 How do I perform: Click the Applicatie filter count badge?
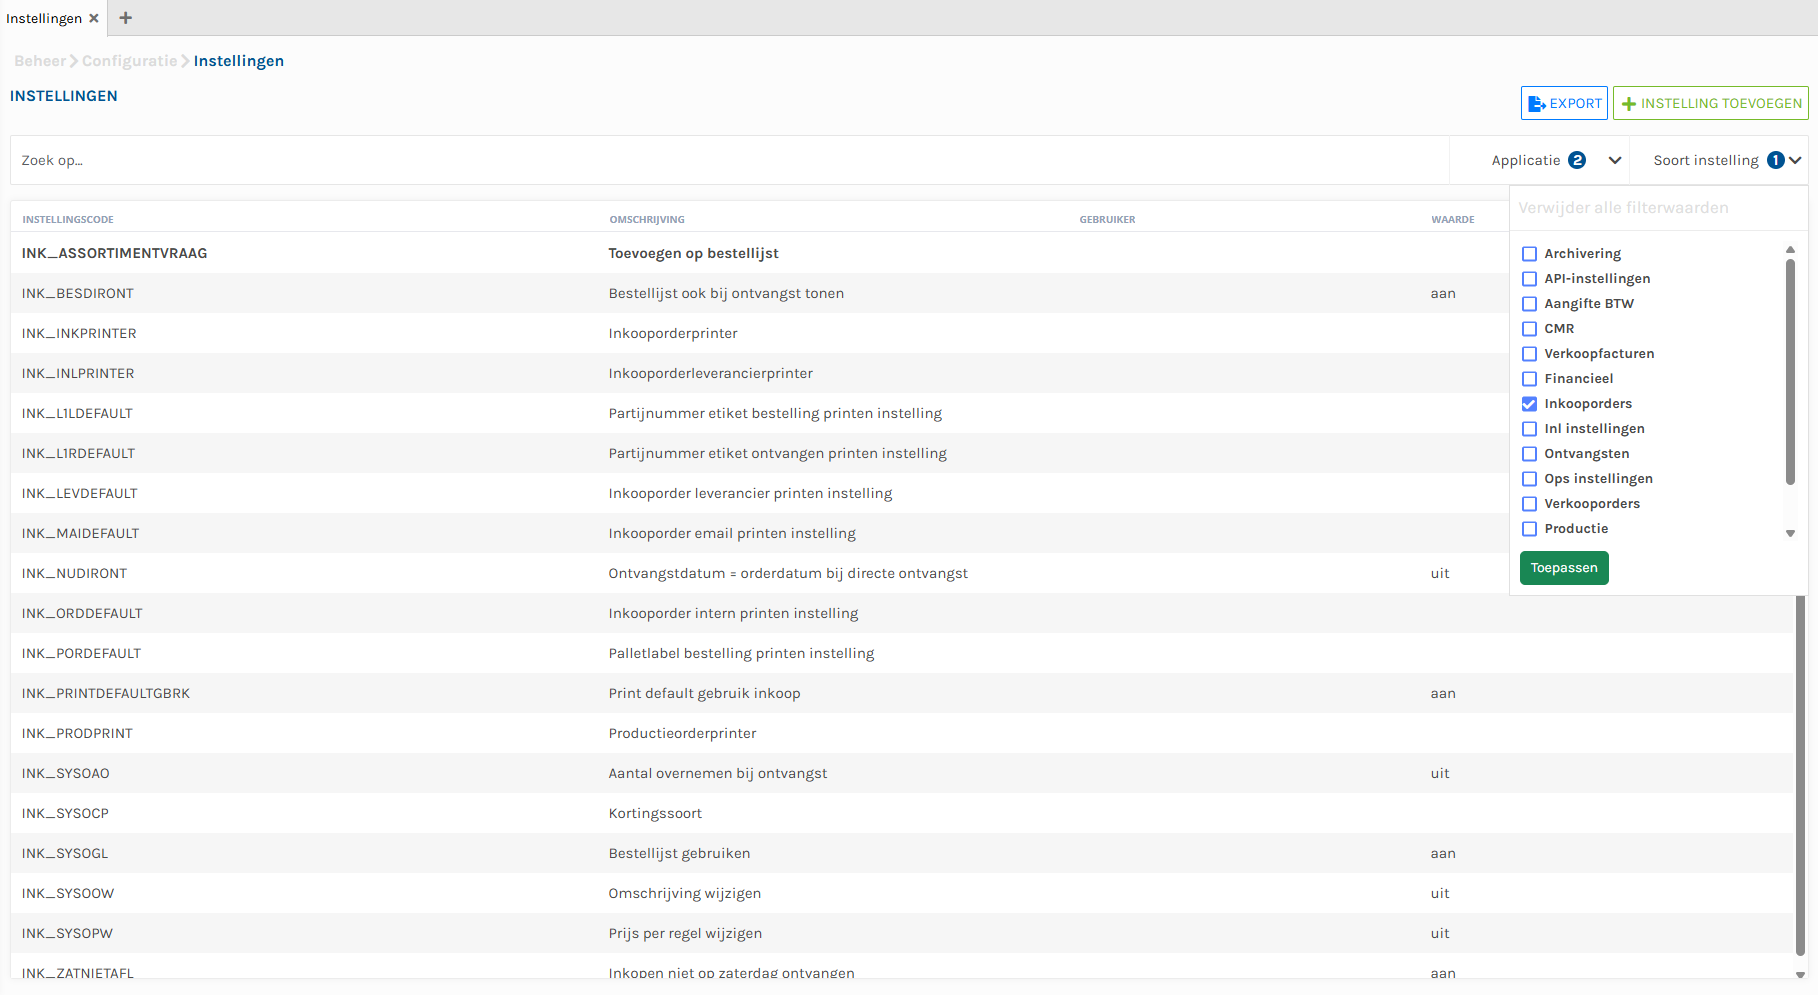[x=1577, y=160]
